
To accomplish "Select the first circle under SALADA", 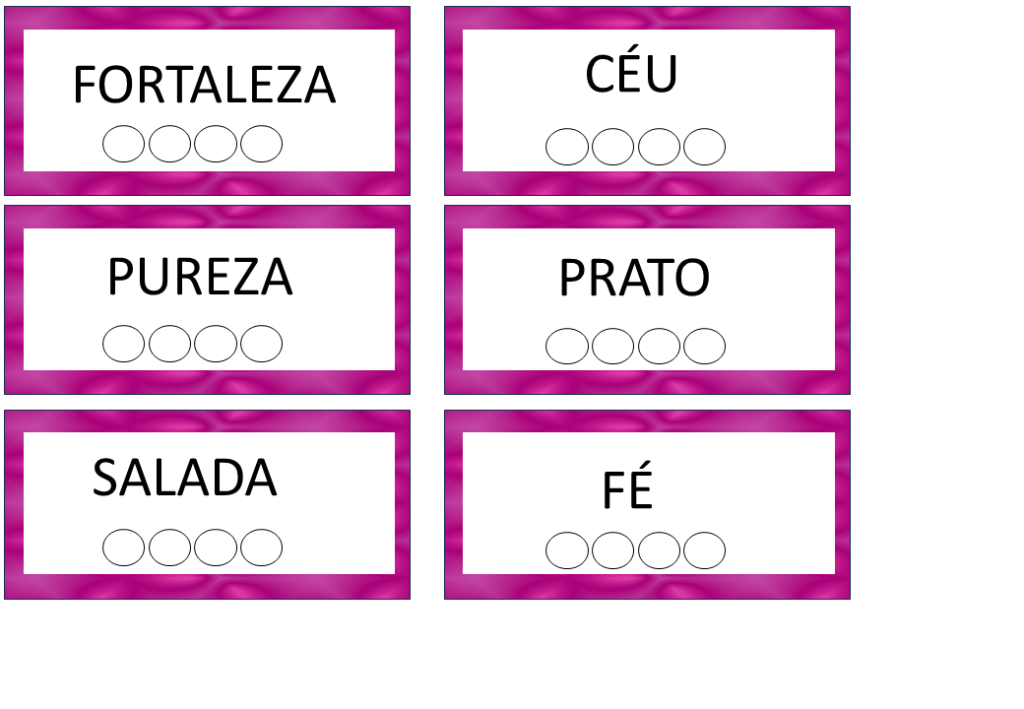I will pyautogui.click(x=124, y=547).
